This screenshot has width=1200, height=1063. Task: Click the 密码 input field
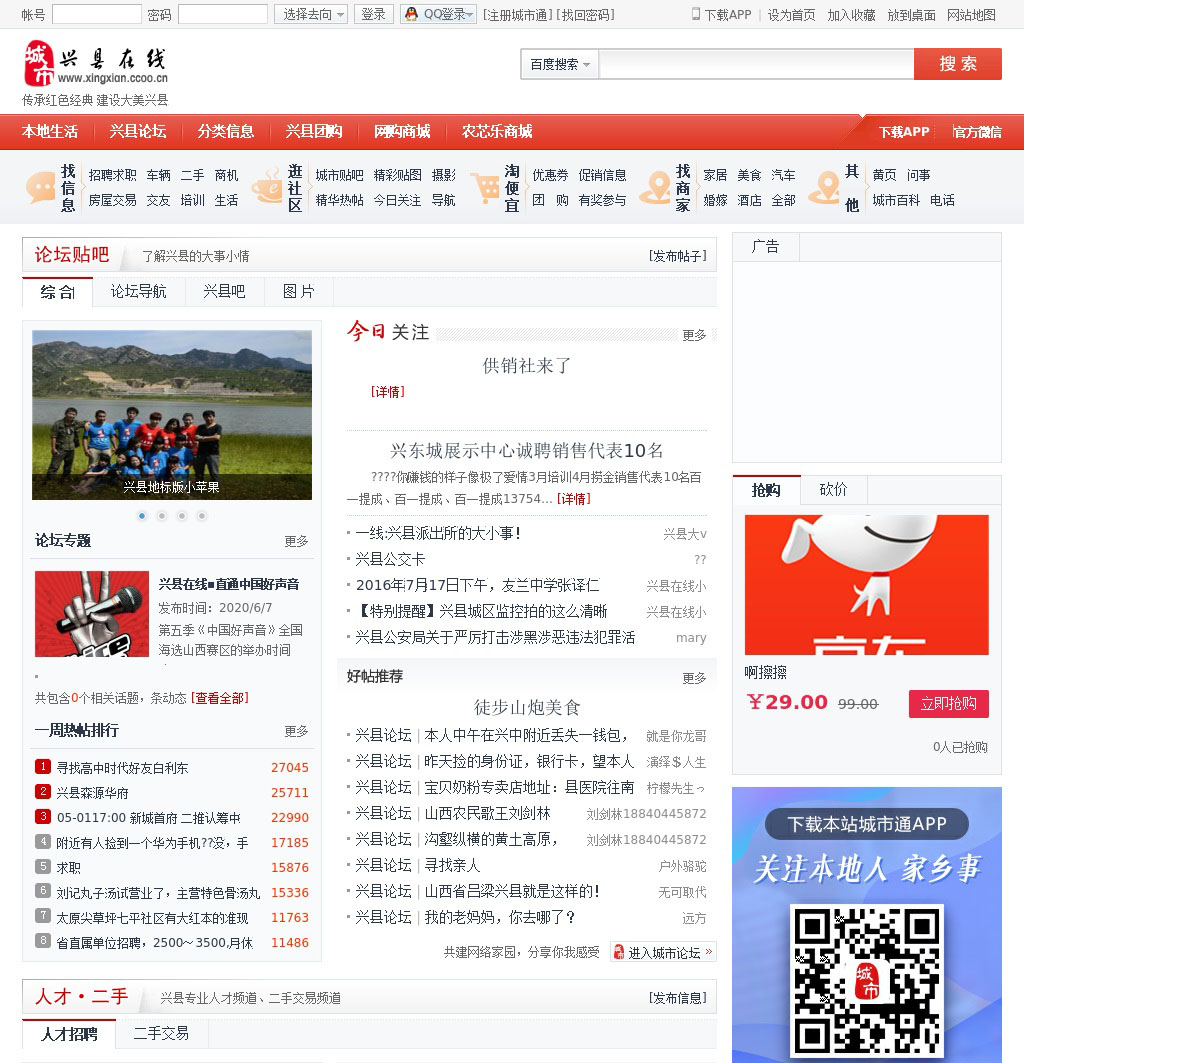pos(222,14)
